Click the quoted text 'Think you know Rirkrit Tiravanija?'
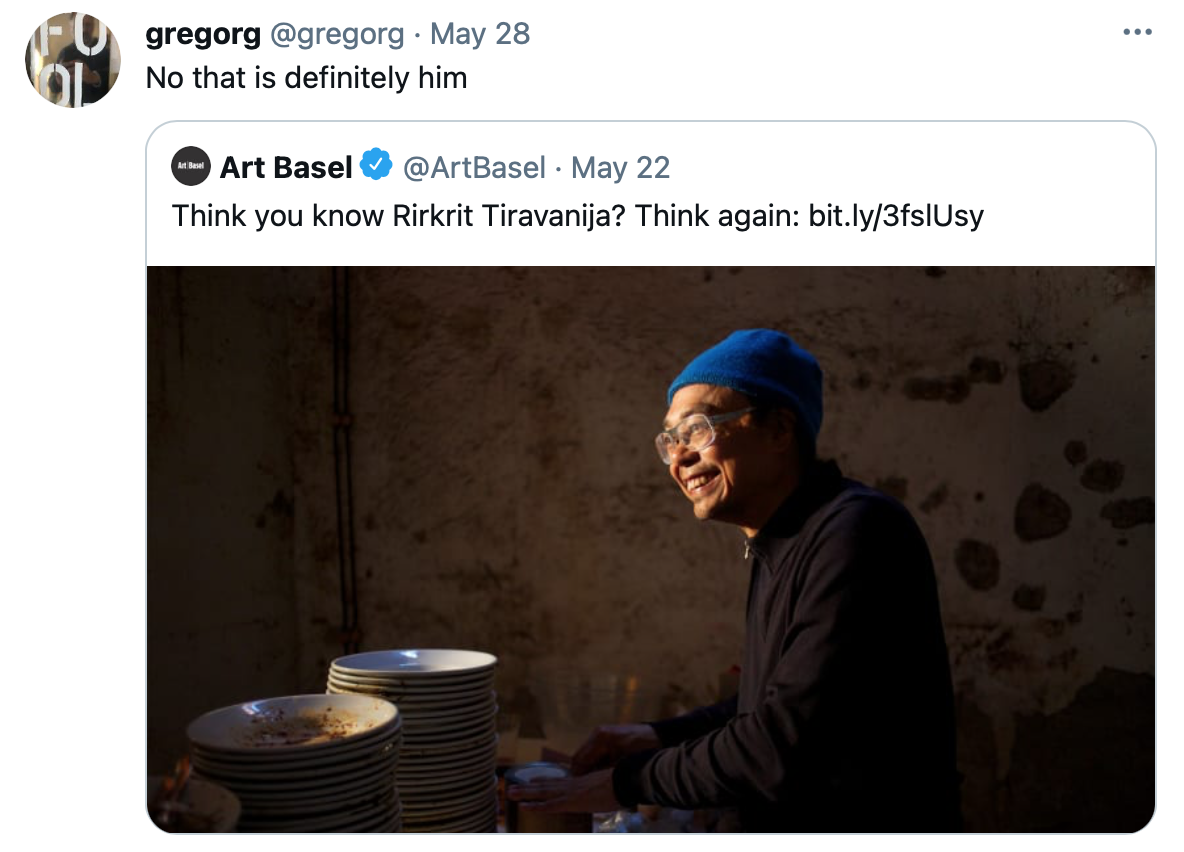The height and width of the screenshot is (852, 1184). [399, 216]
